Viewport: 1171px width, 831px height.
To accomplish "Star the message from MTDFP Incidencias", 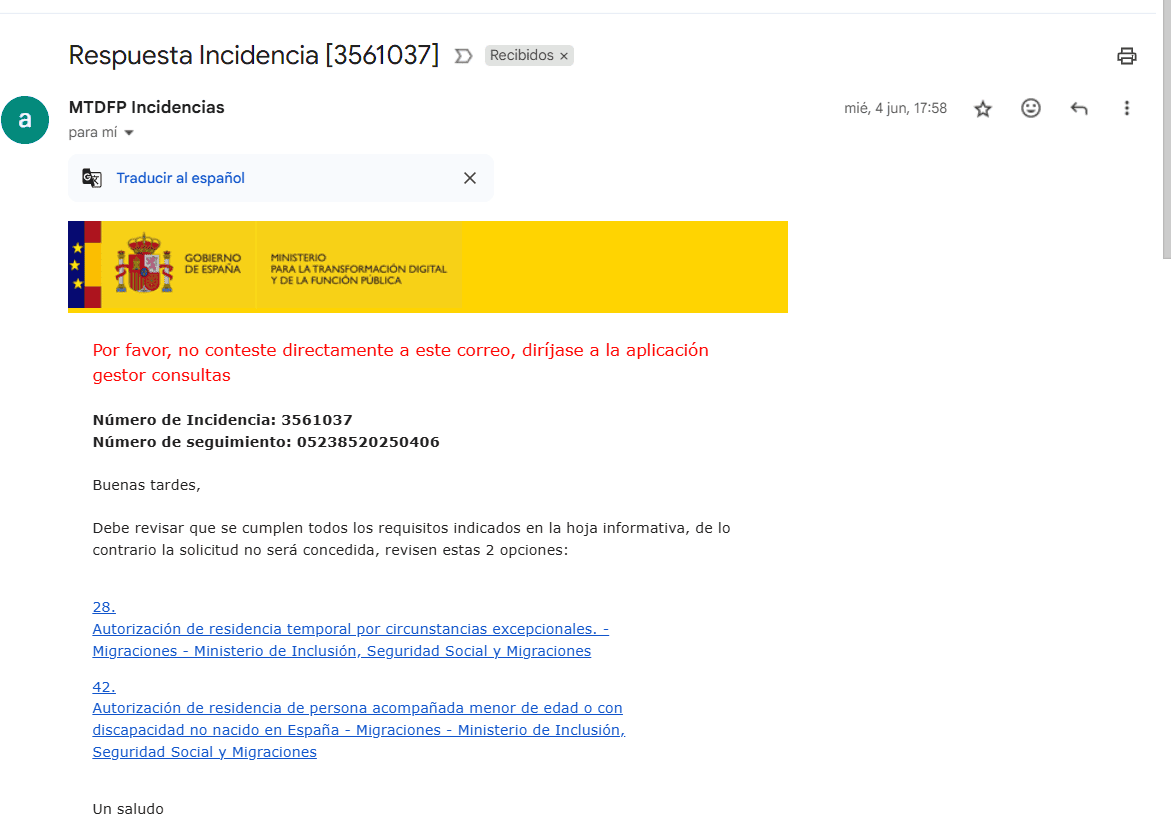I will (x=983, y=109).
